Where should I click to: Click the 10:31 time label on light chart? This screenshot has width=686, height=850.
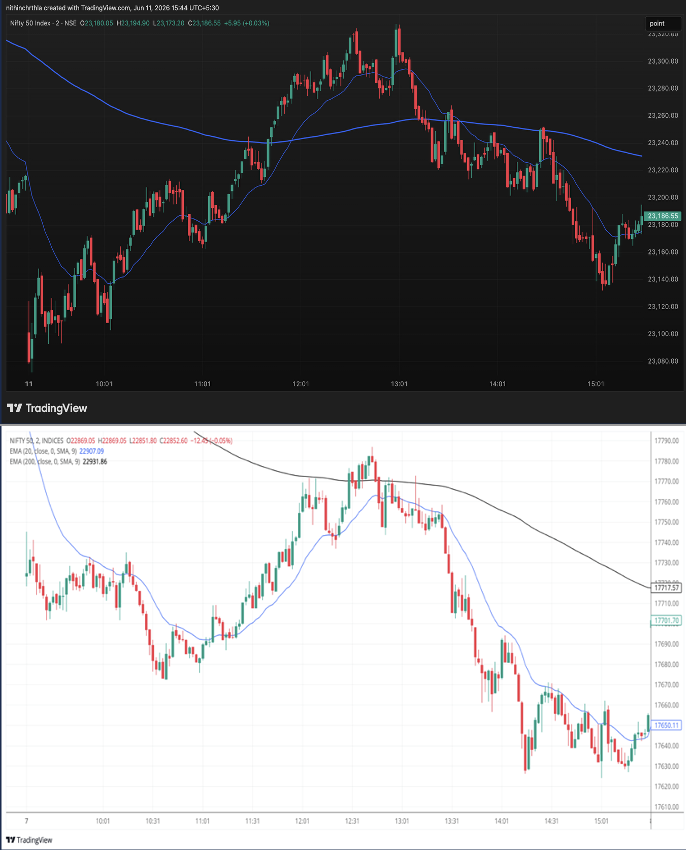[x=152, y=821]
